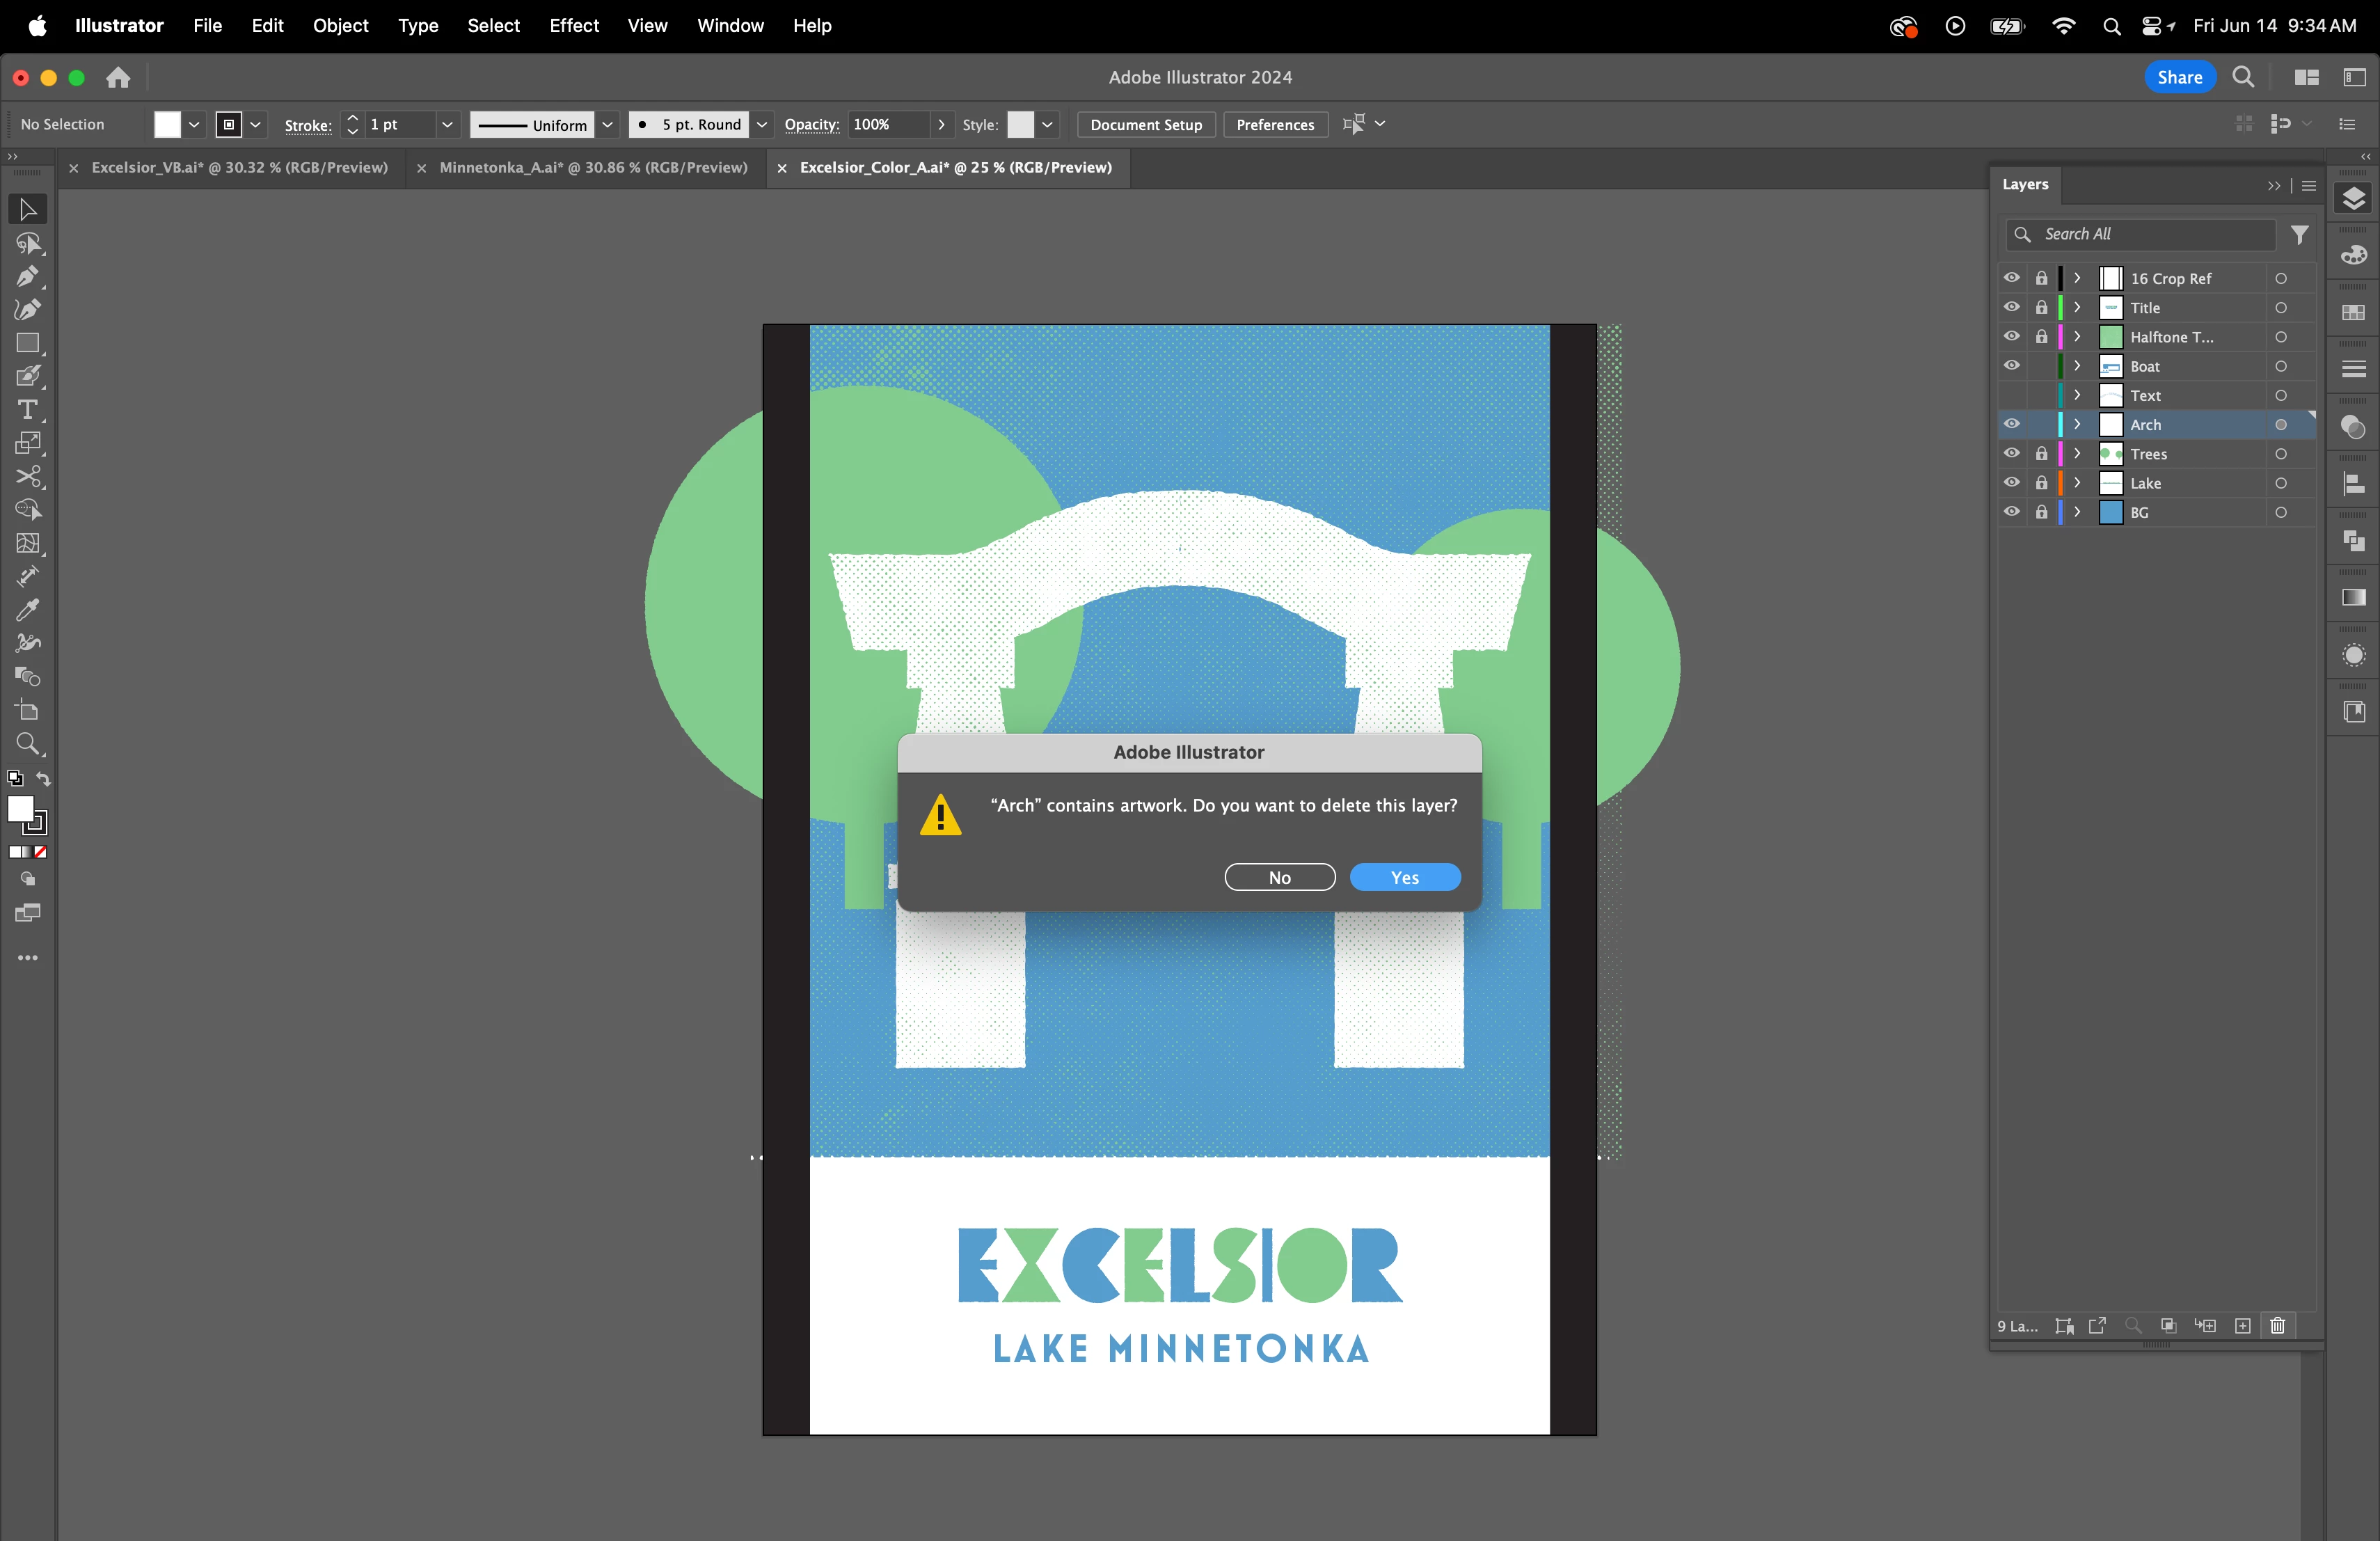Click the create new layer icon
This screenshot has width=2380, height=1541.
click(2242, 1325)
